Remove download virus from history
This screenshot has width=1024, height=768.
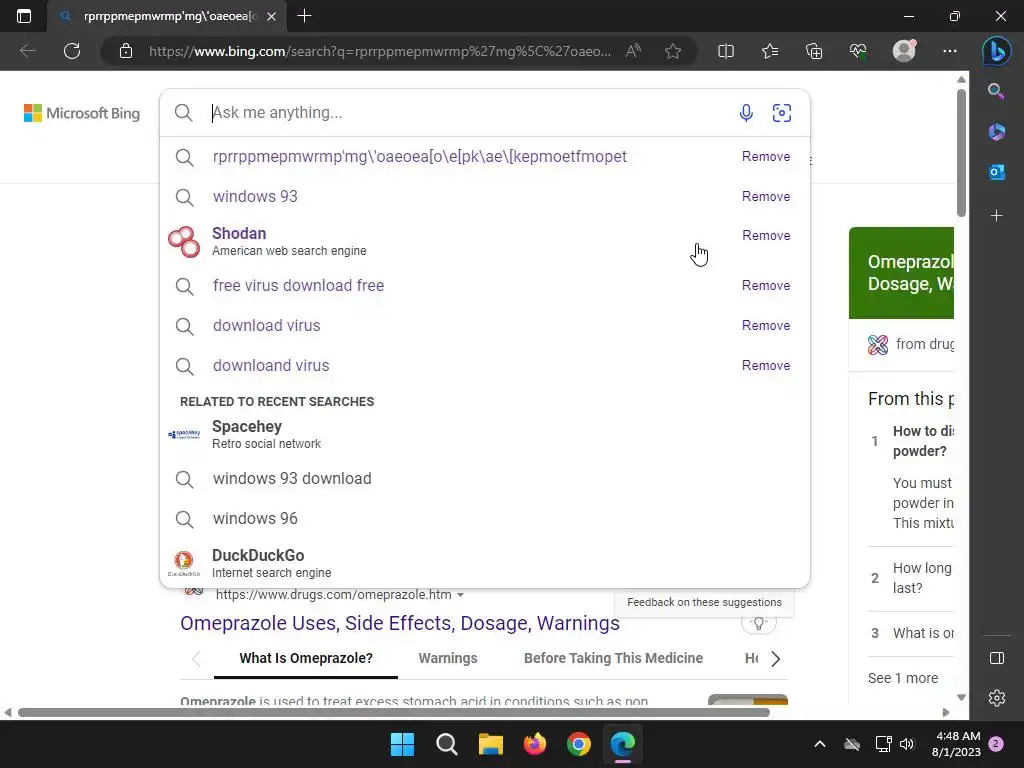765,325
